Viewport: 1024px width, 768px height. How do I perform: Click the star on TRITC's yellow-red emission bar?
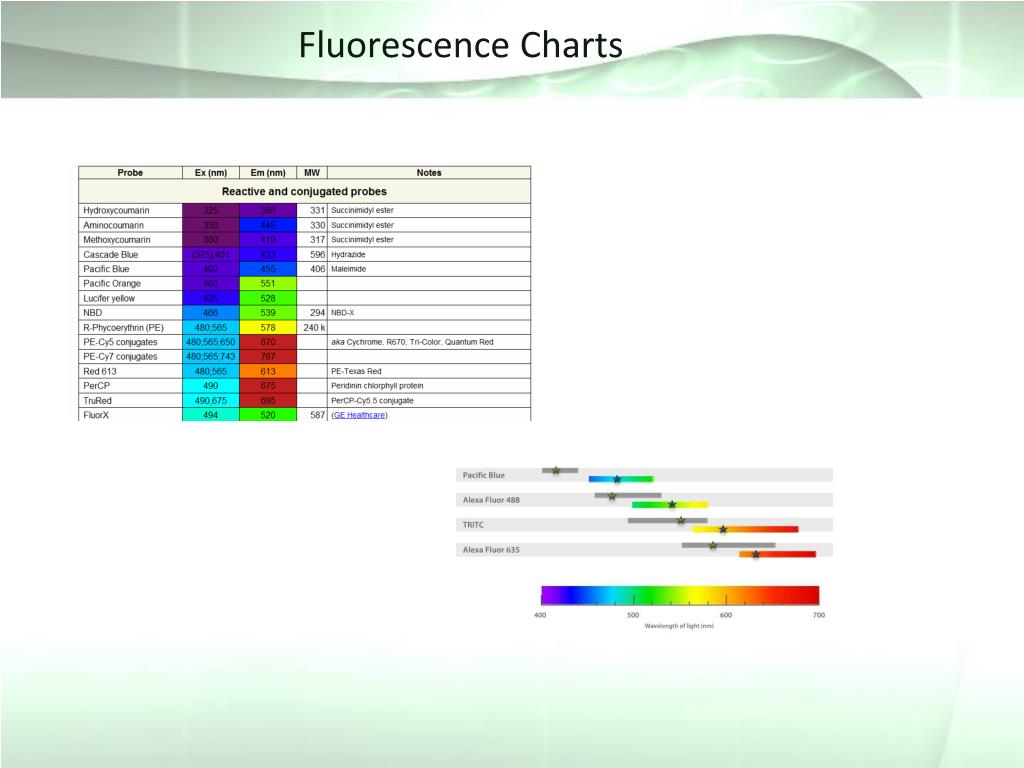pyautogui.click(x=723, y=529)
